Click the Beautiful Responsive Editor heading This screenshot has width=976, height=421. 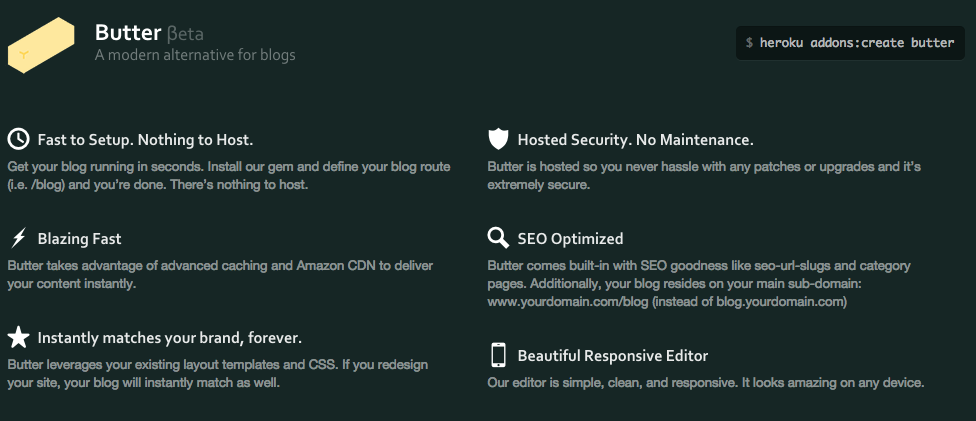click(612, 356)
